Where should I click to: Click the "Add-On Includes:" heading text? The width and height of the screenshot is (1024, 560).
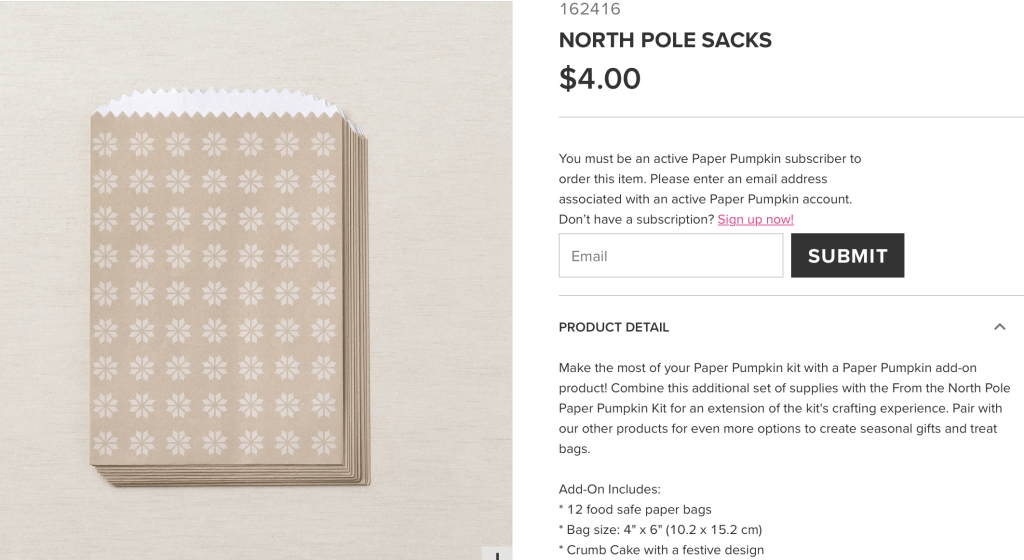coord(609,489)
